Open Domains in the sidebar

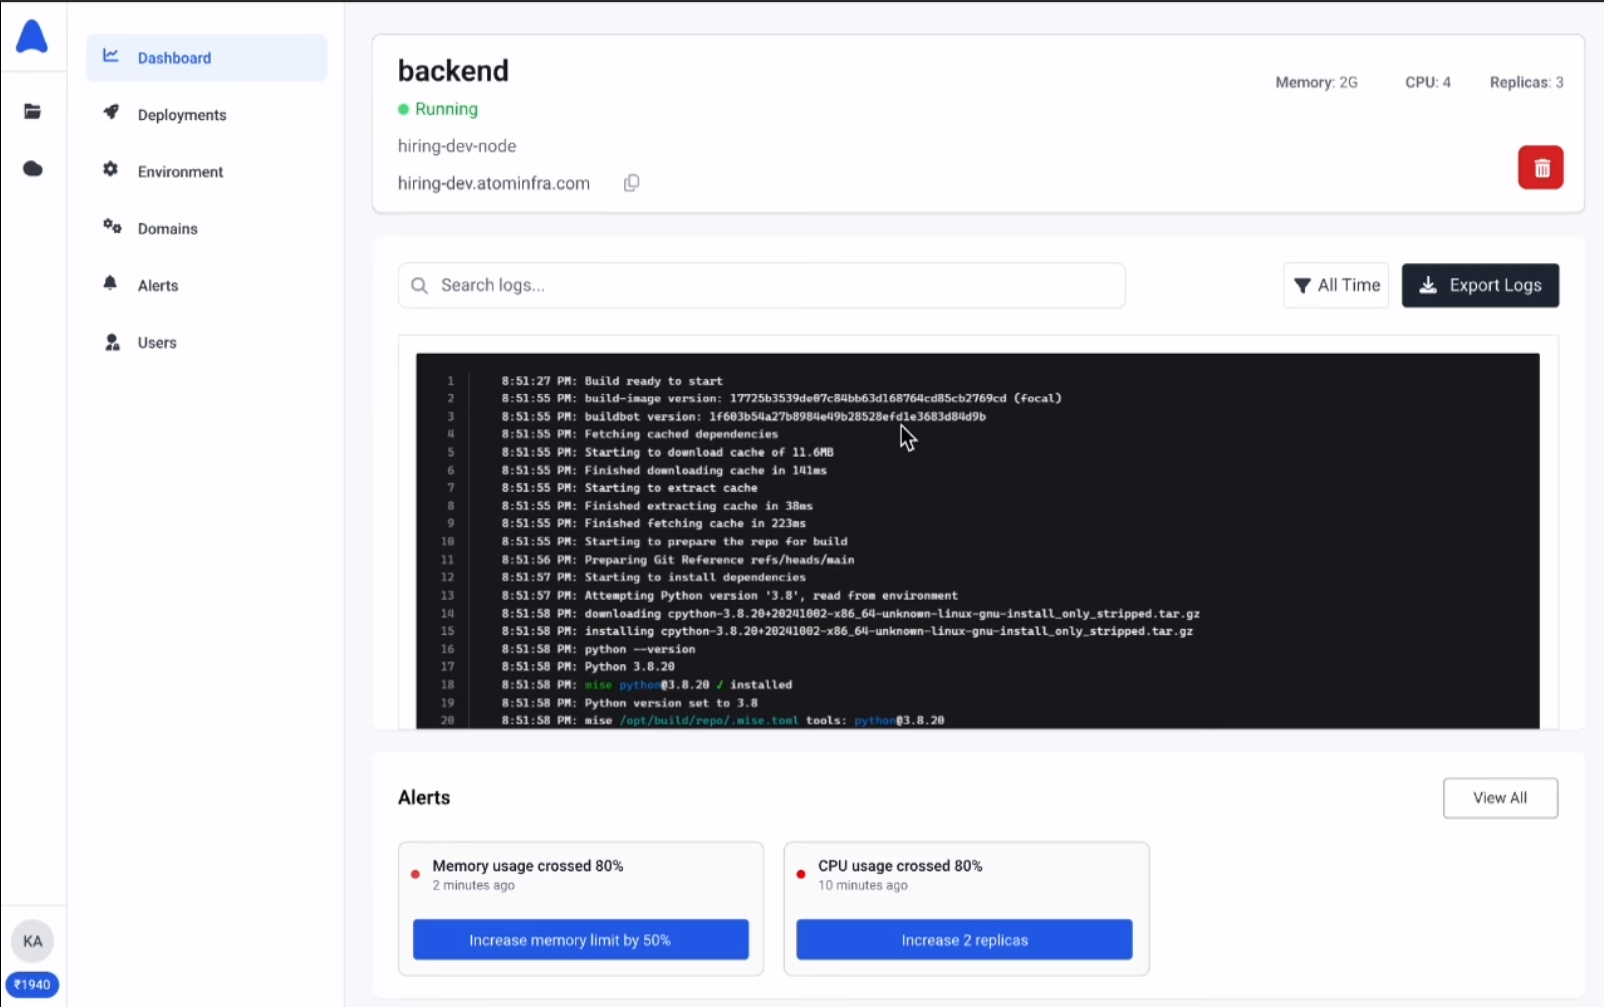(x=206, y=229)
